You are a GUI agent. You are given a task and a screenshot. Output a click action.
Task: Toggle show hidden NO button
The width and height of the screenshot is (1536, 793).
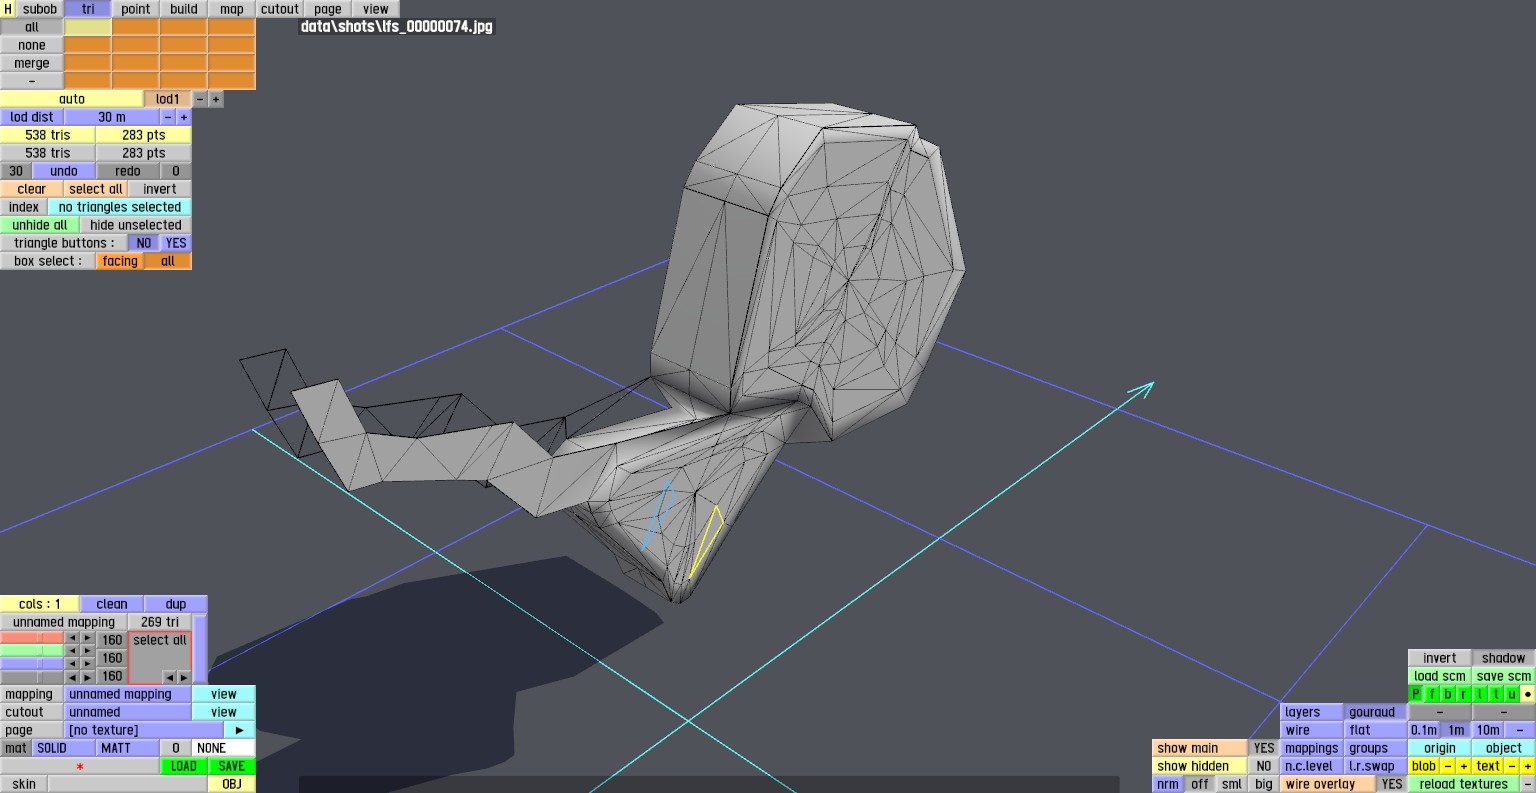(x=1264, y=766)
